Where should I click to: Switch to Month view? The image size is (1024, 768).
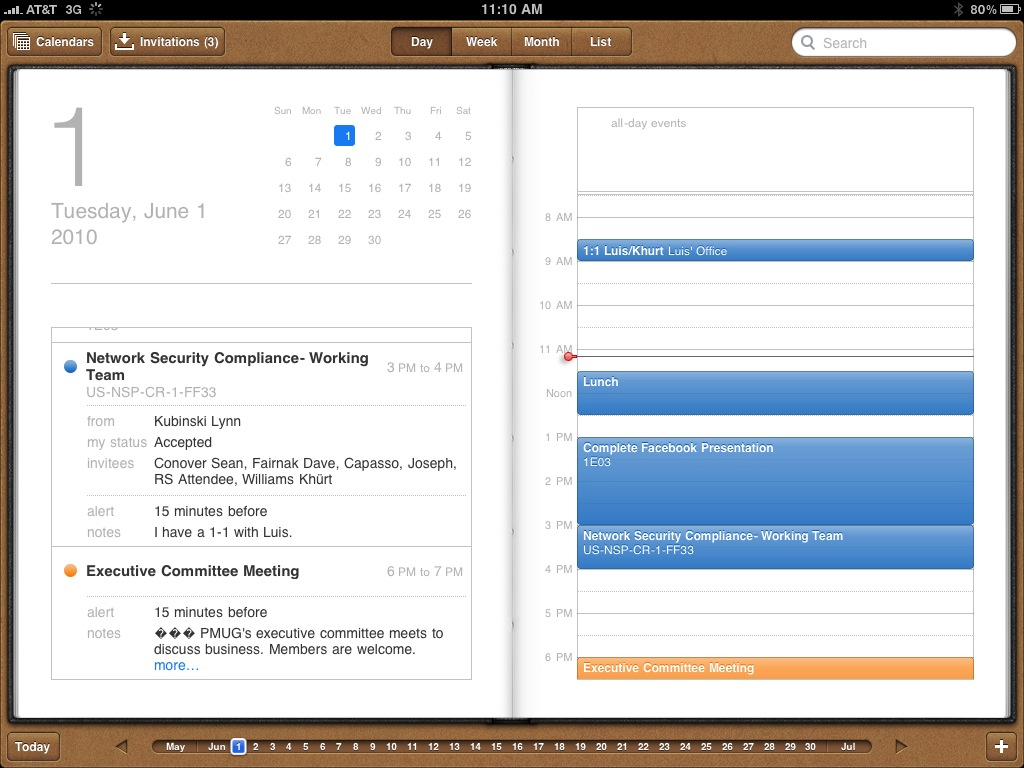pos(541,42)
